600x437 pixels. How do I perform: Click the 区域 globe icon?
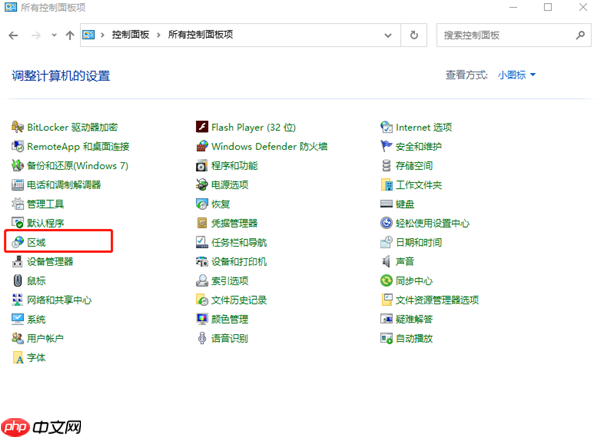[18, 242]
